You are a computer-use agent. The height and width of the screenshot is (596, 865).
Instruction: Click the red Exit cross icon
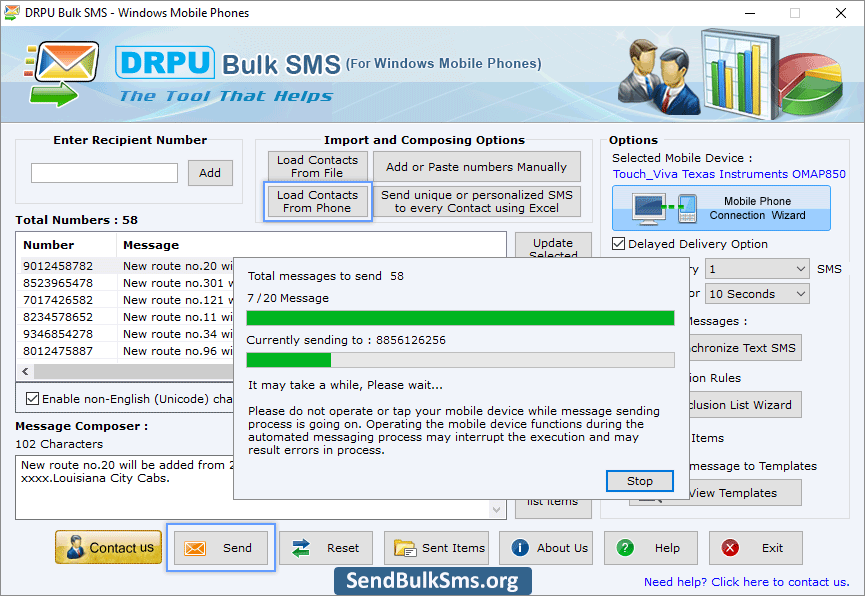730,548
